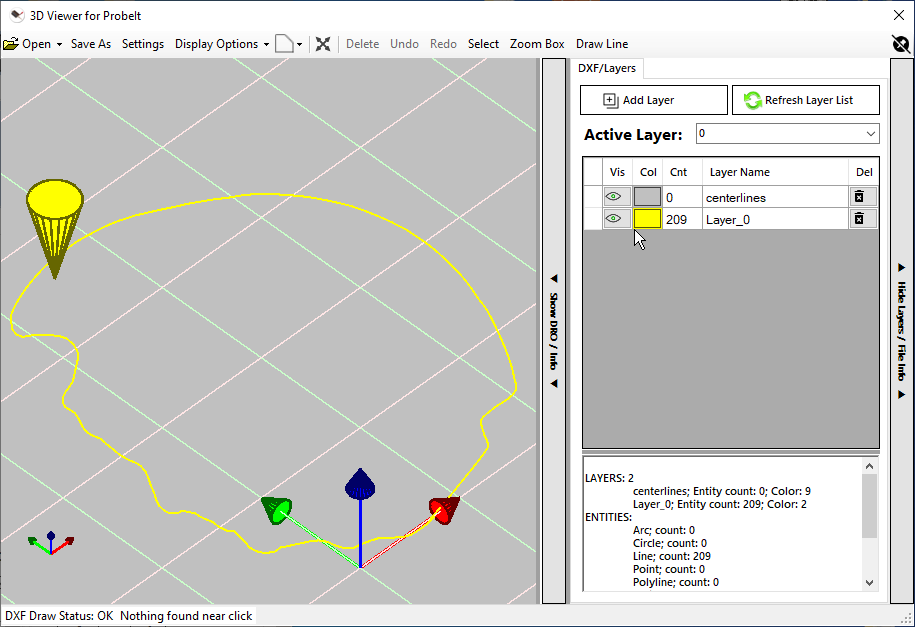Viewport: 915px width, 627px height.
Task: Open the Active Layer combo box
Action: click(787, 134)
